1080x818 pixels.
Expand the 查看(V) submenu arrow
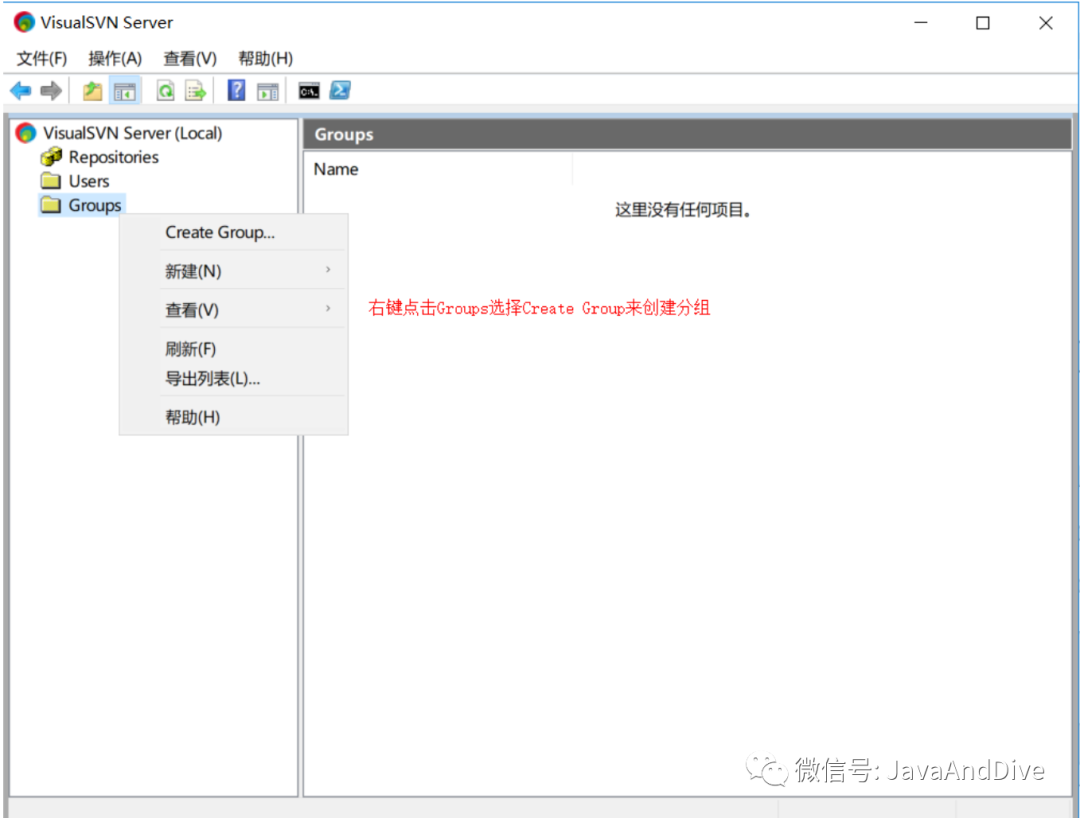click(x=328, y=308)
